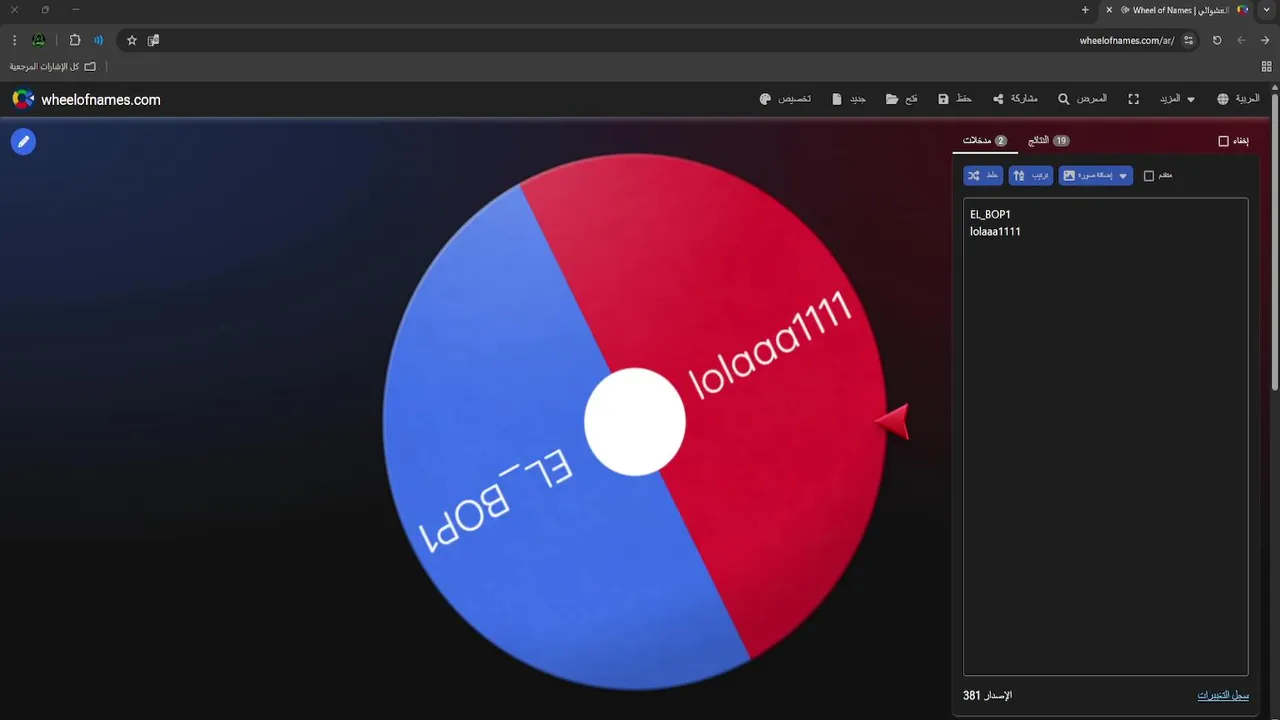
Task: Open the Add image (إضافة صورة) dropdown
Action: (1096, 176)
